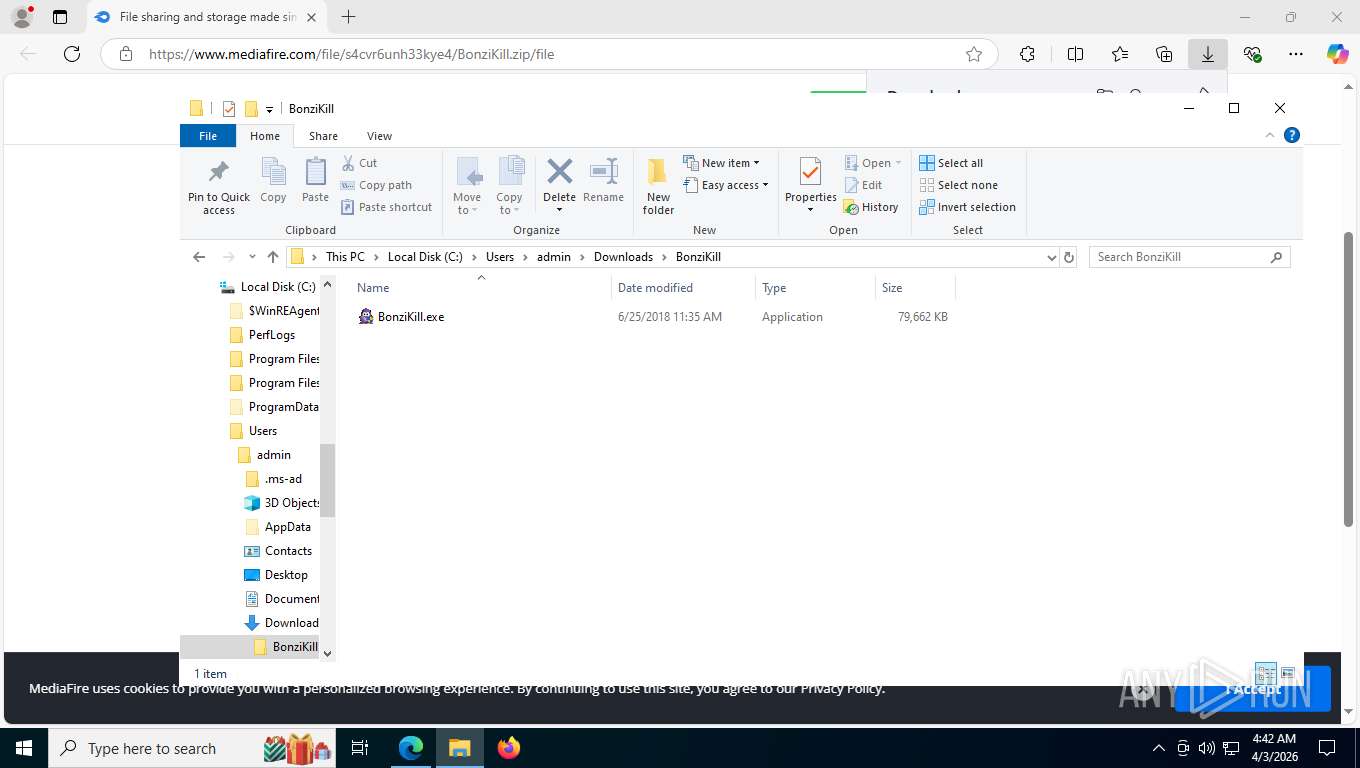Click This PC in the address breadcrumb
This screenshot has width=1360, height=768.
[x=345, y=257]
